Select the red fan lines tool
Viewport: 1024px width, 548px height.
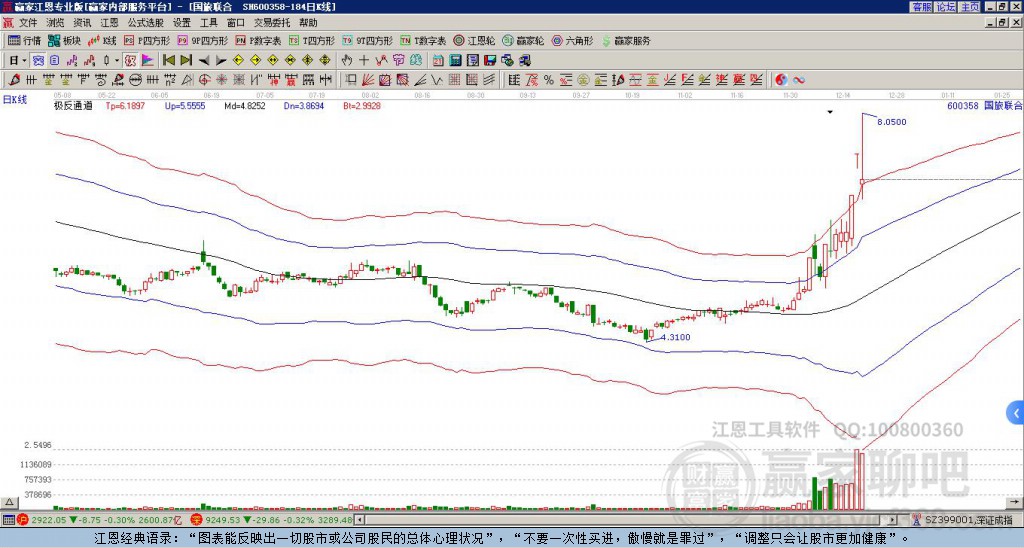coord(368,80)
